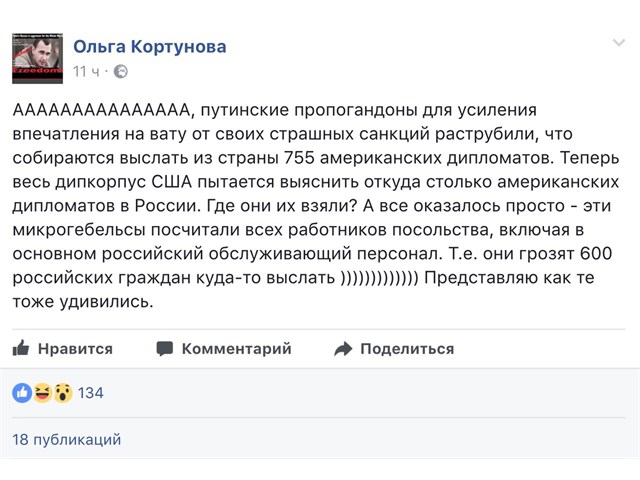Open the post options chevron menu
Screen dimensions: 640x480
pyautogui.click(x=619, y=42)
